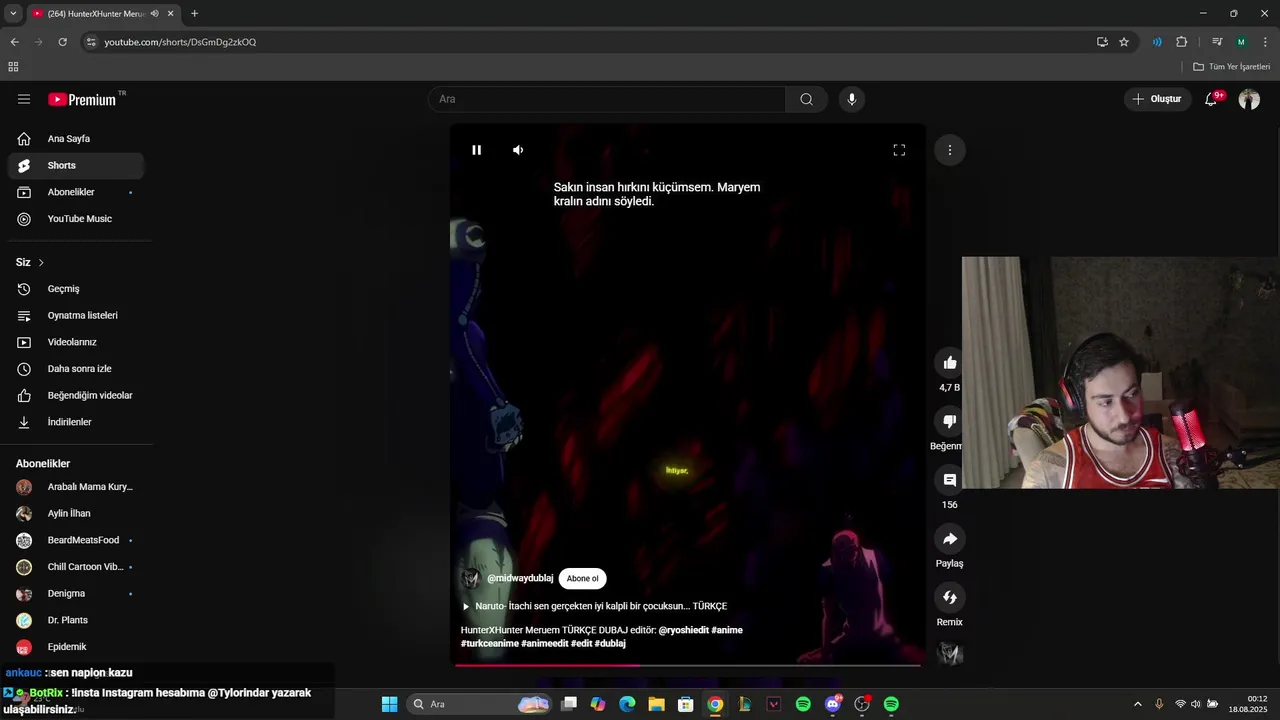Go back in Chrome
This screenshot has height=720, width=1280.
[x=14, y=42]
